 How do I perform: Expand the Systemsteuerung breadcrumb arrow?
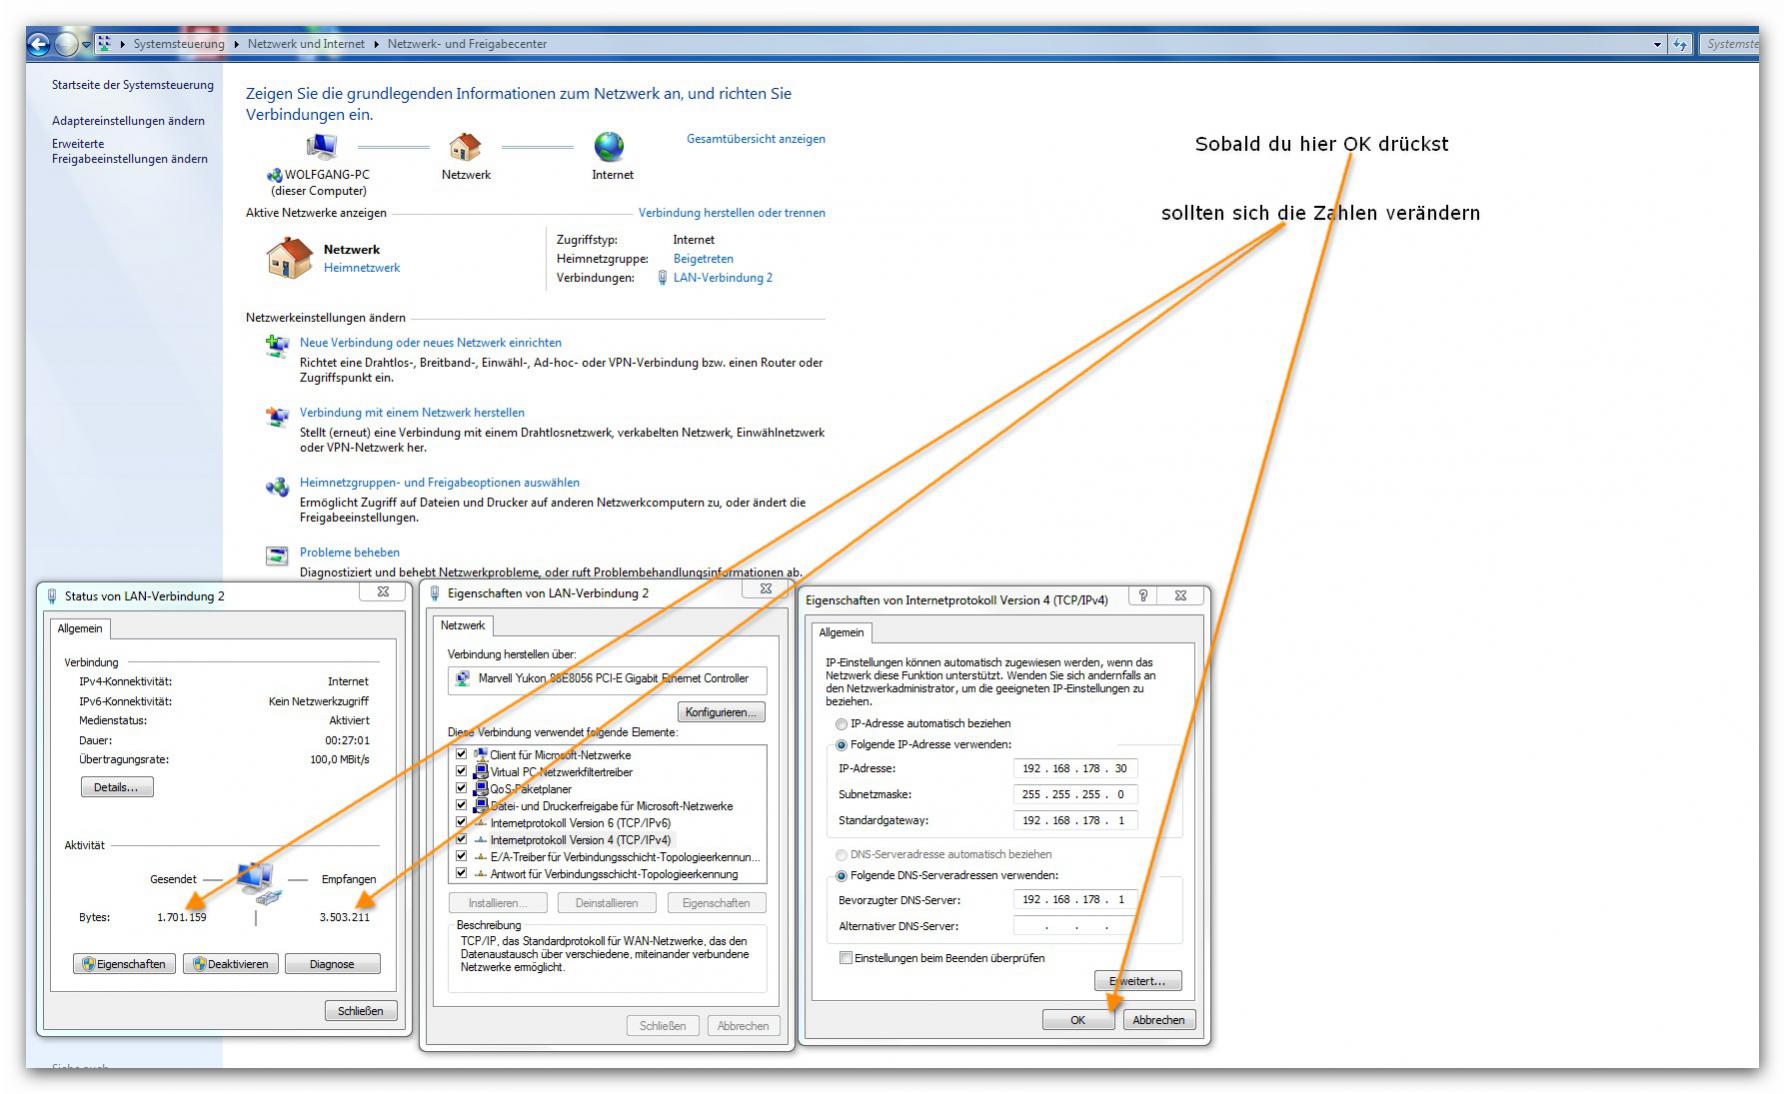click(x=237, y=44)
